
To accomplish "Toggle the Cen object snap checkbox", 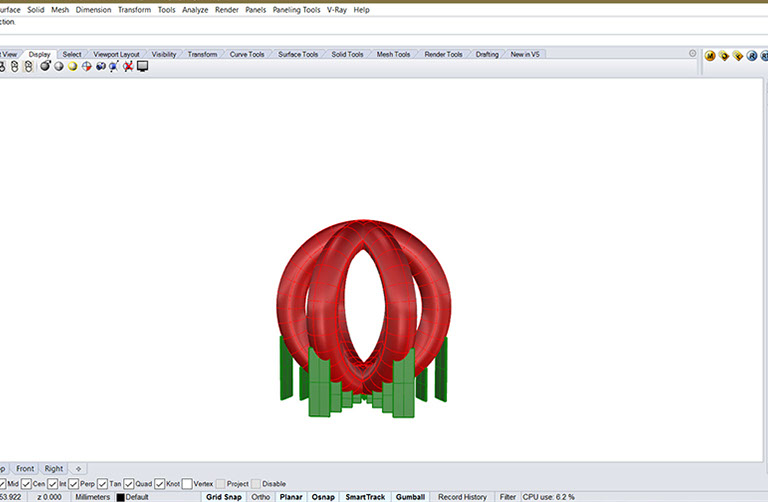I will point(26,484).
